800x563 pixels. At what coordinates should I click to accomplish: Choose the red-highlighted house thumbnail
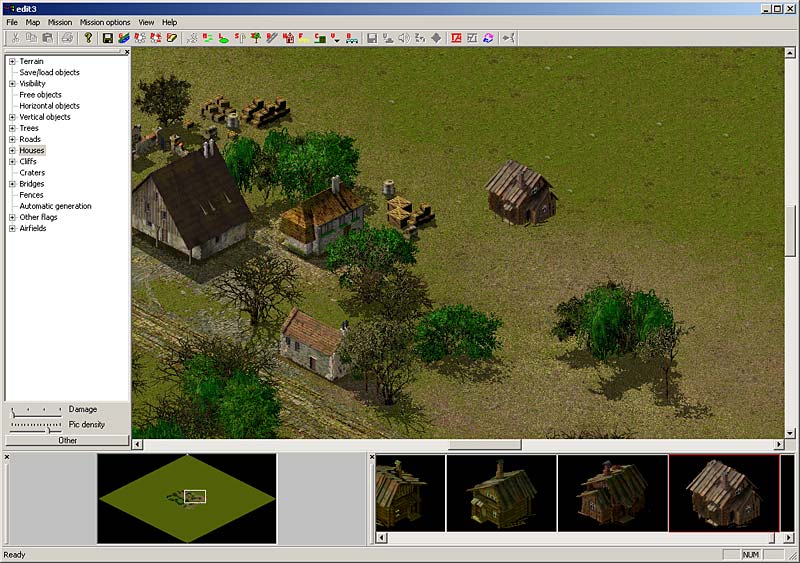[x=723, y=493]
